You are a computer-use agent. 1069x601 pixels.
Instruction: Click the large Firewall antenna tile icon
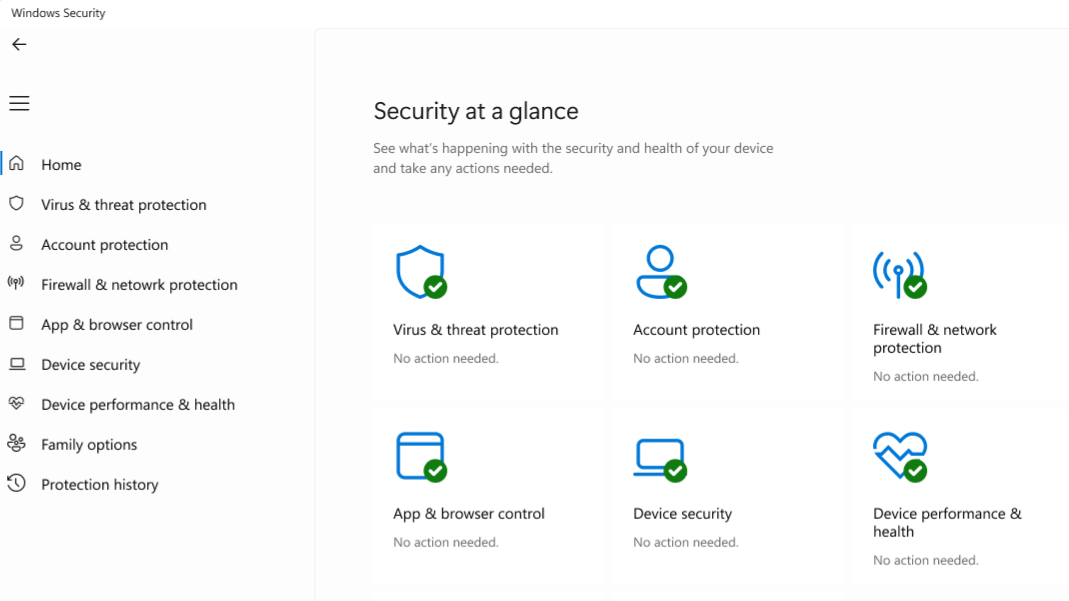click(900, 275)
